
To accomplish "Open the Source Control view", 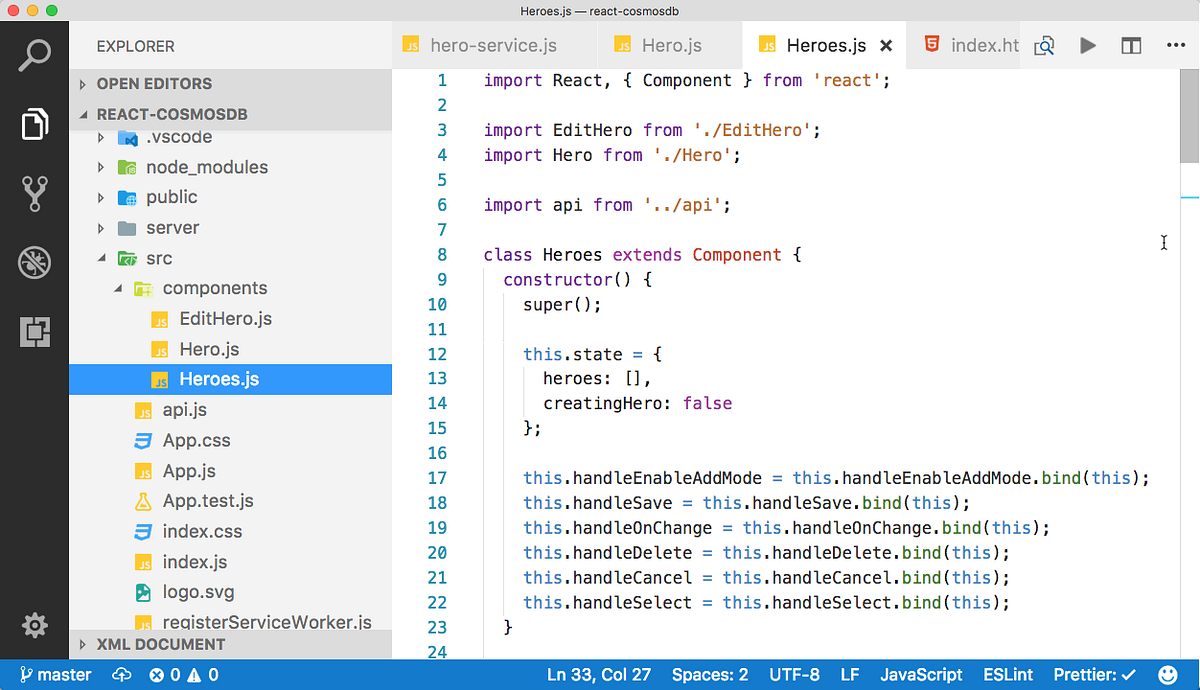I will pos(34,193).
